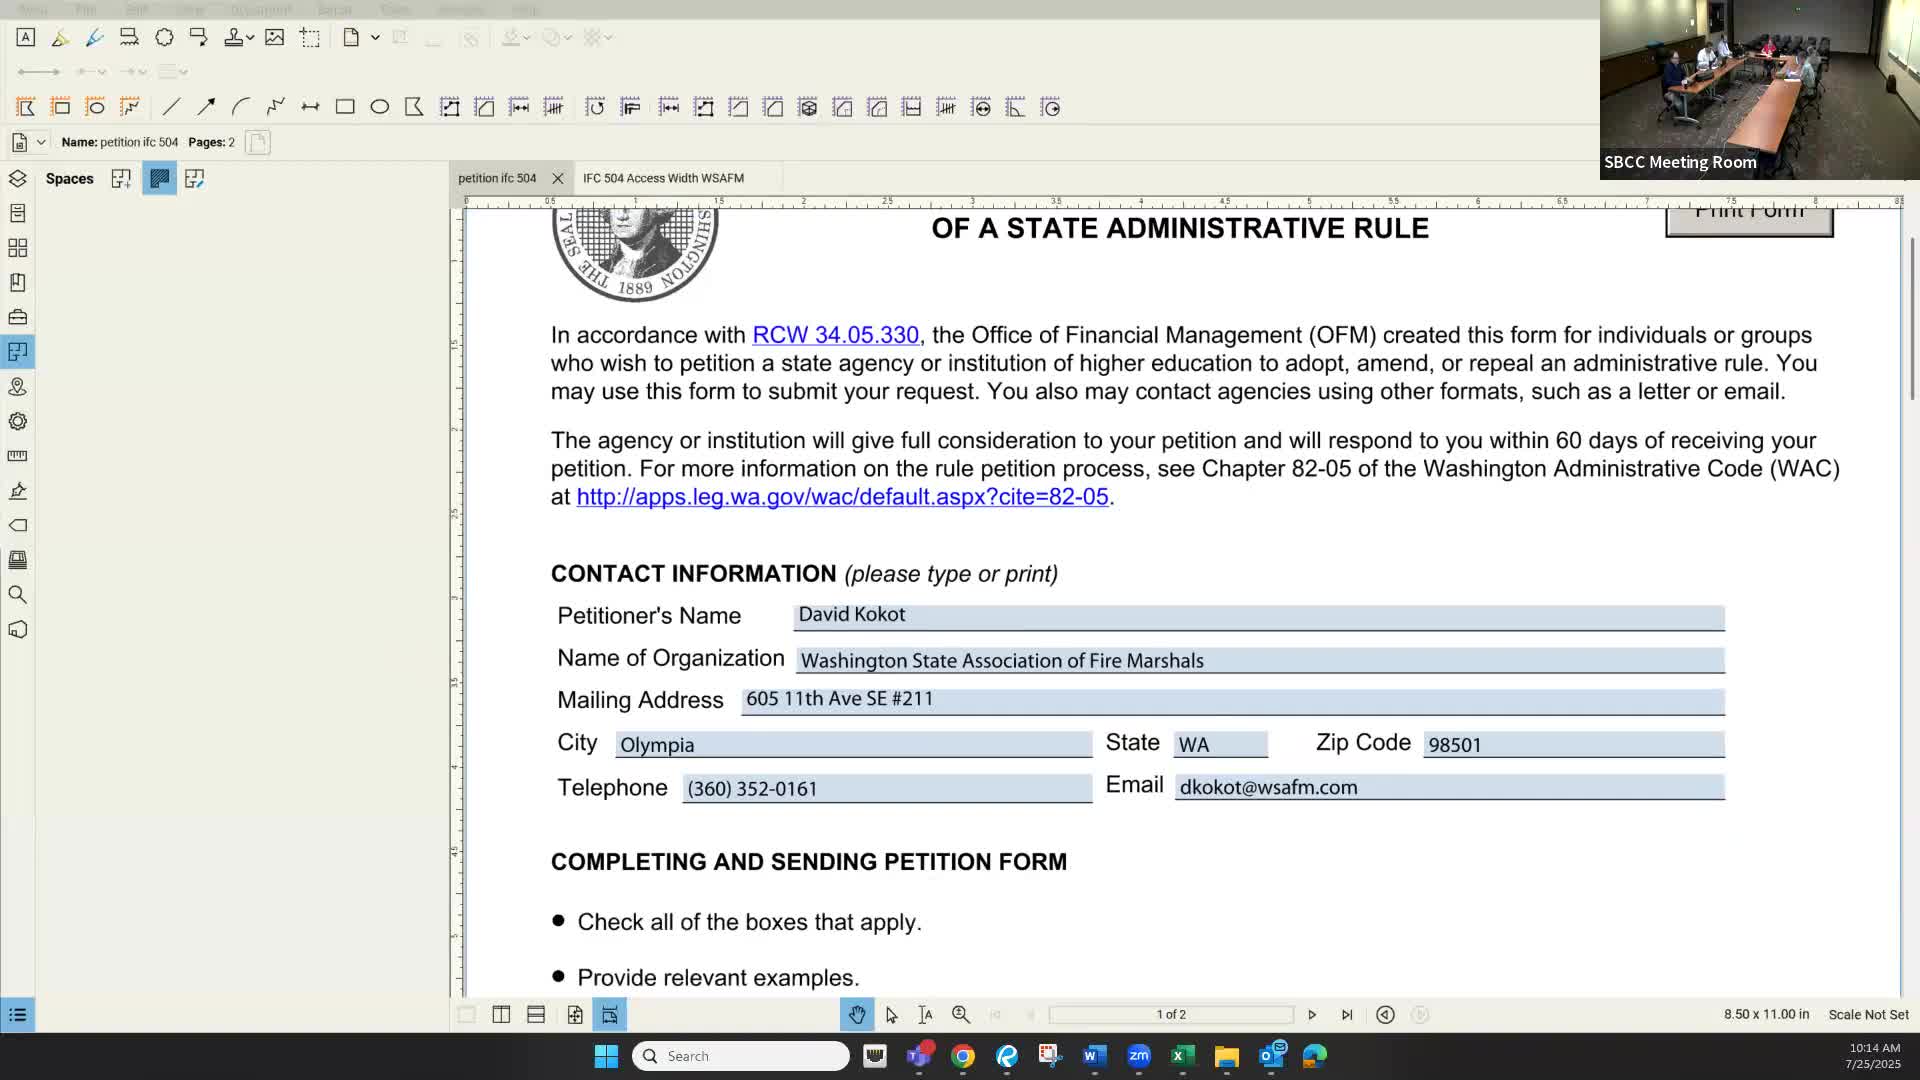Click the Add Space icon
The height and width of the screenshot is (1080, 1920).
[x=121, y=179]
